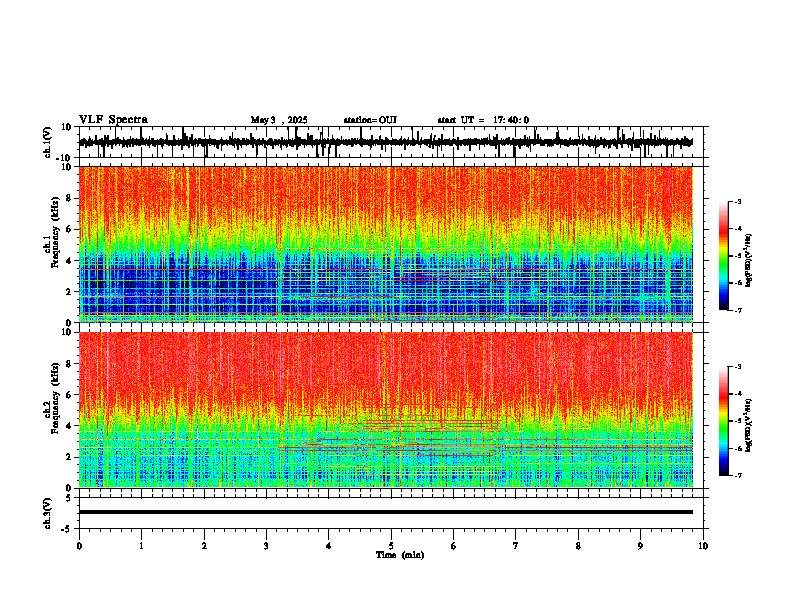Image resolution: width=792 pixels, height=612 pixels.
Task: Click the "-10" tick on ch.1(V) axis
Action: pos(65,158)
